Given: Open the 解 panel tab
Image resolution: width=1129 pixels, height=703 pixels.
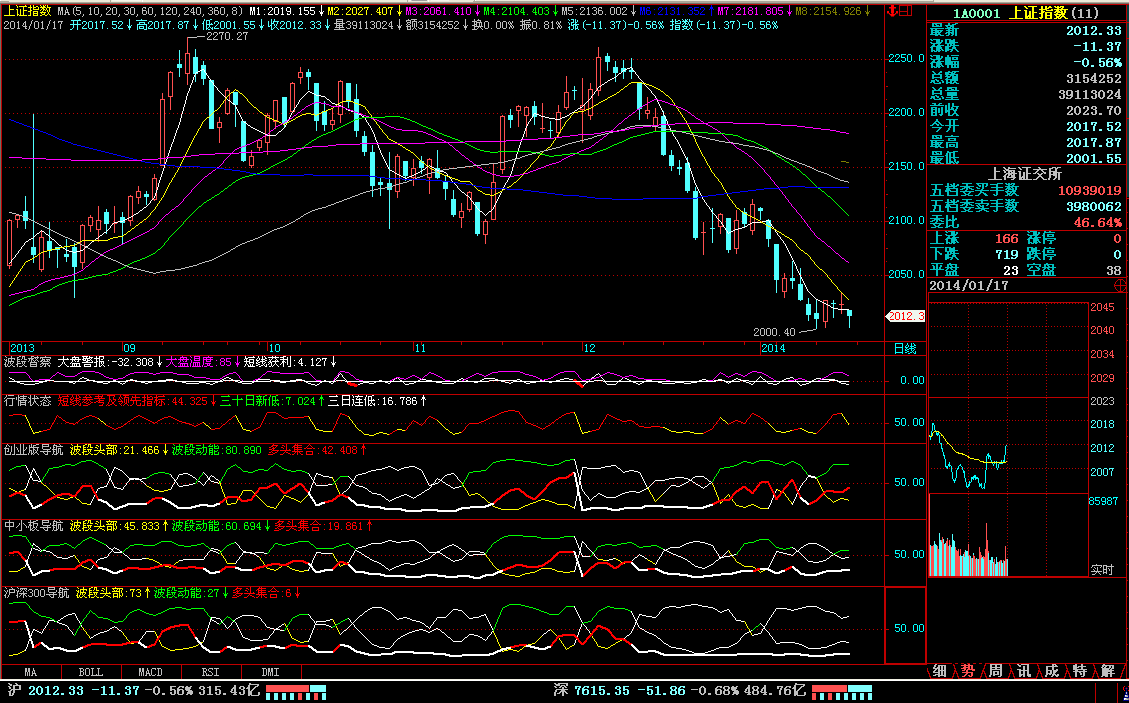Looking at the screenshot, I should [1108, 671].
